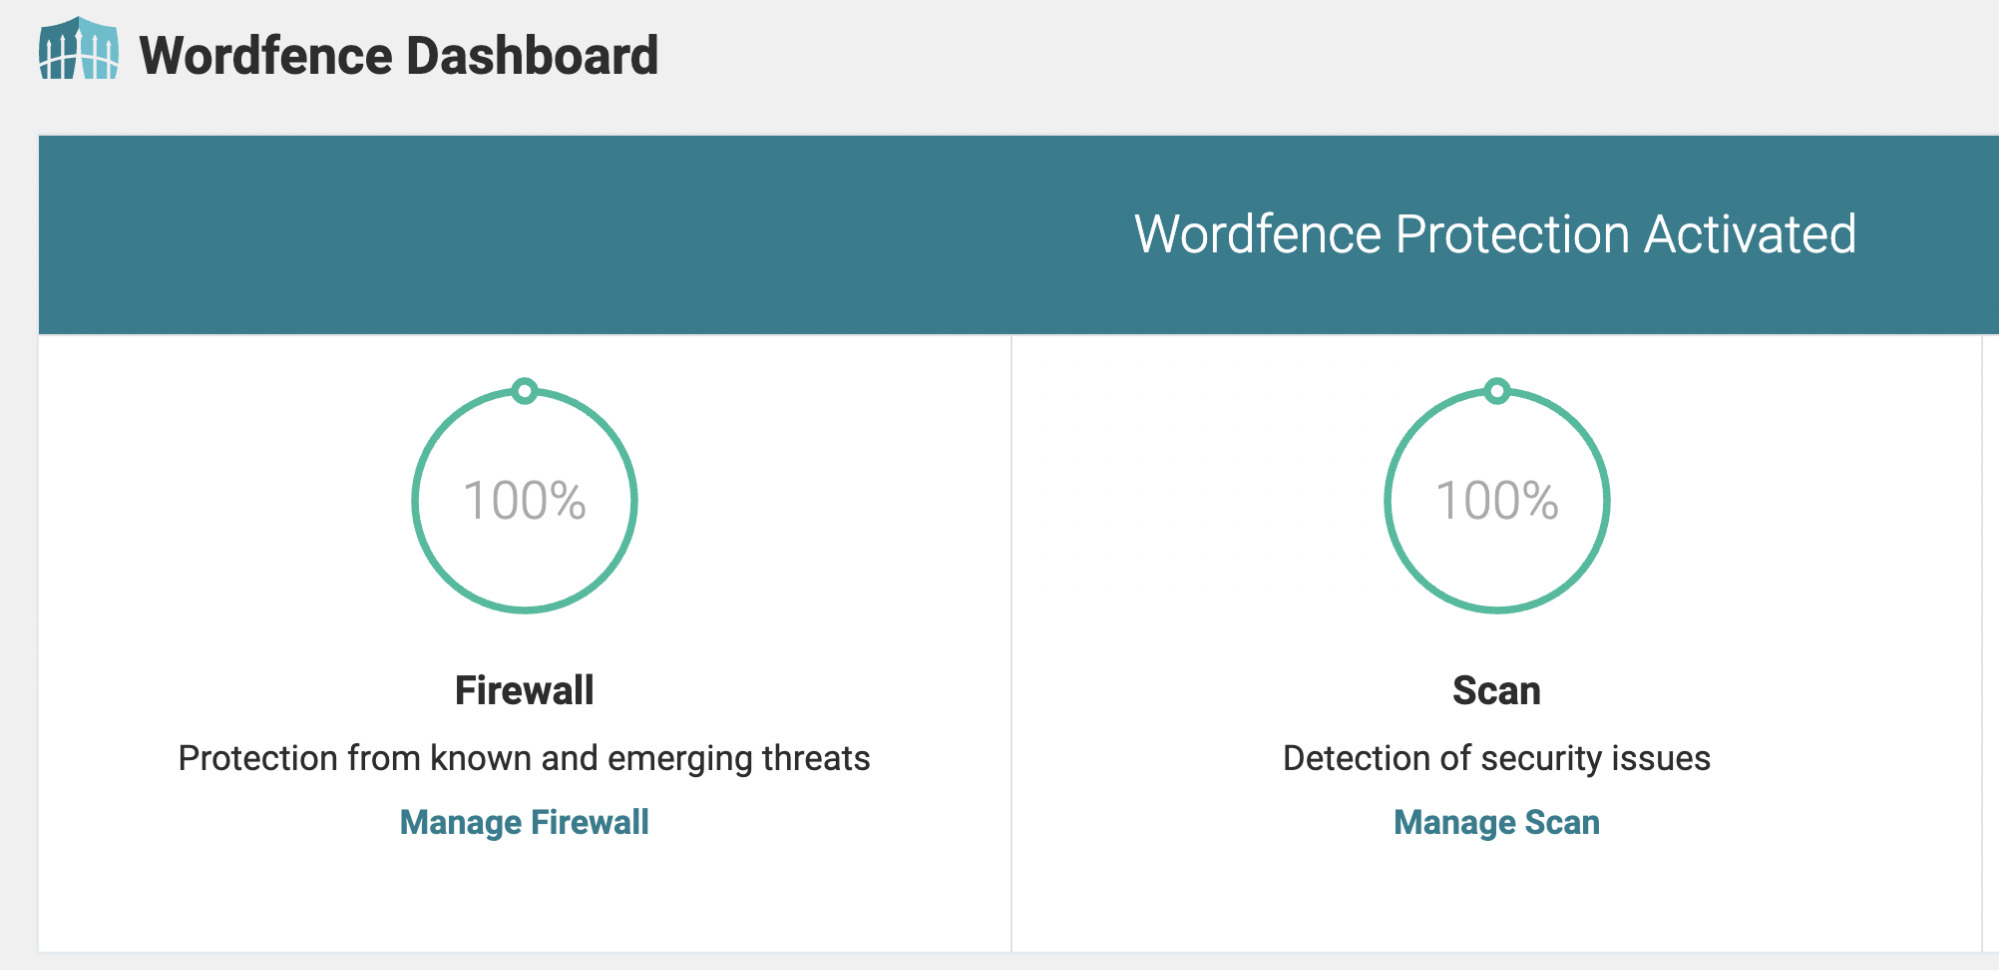
Task: Select the Firewall section heading
Action: pyautogui.click(x=523, y=690)
